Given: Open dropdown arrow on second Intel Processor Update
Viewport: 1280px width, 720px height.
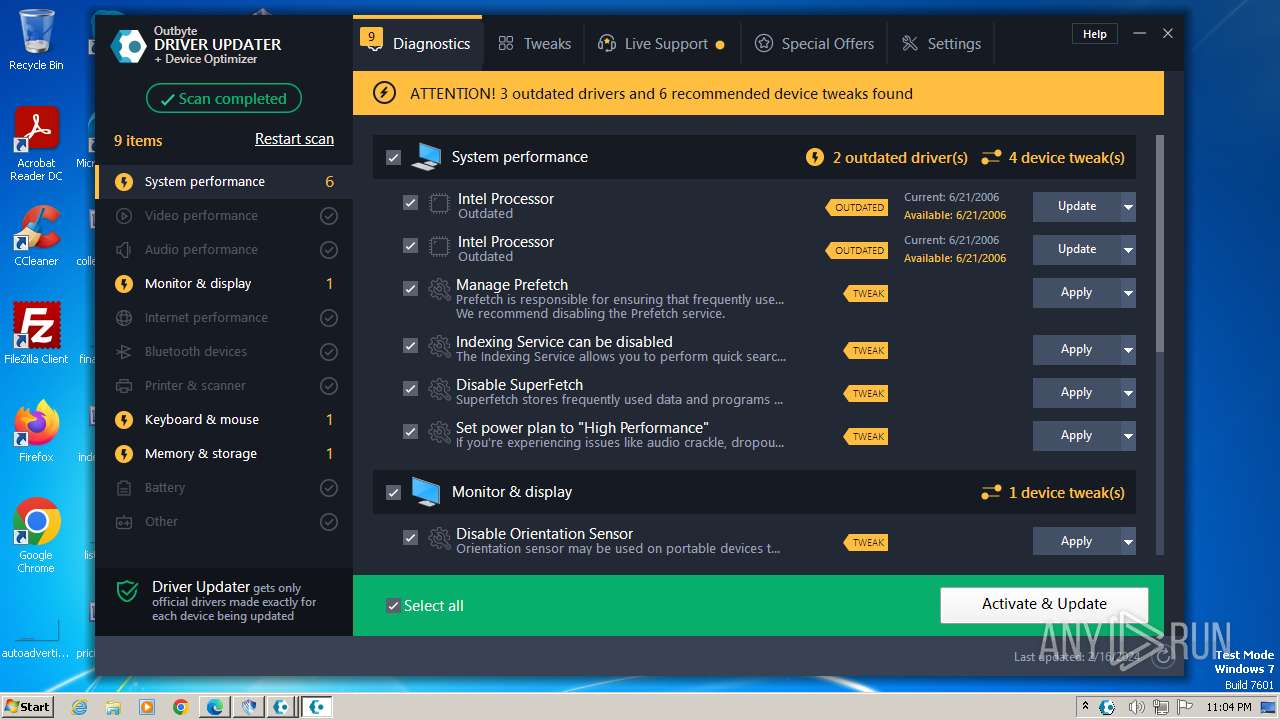Looking at the screenshot, I should click(x=1128, y=250).
